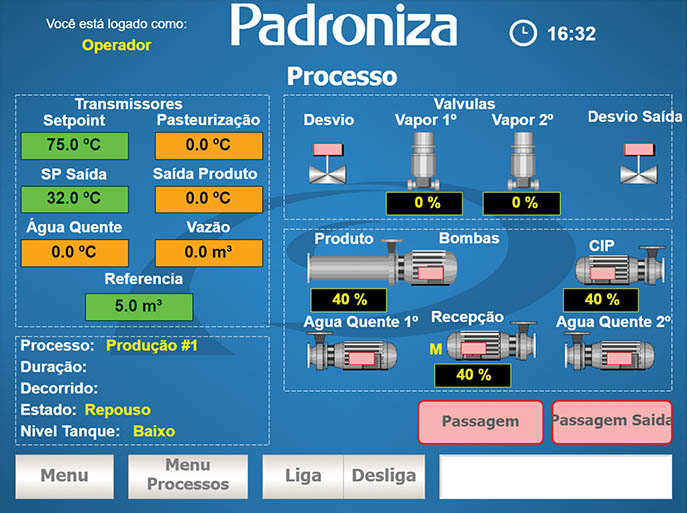Change the Referencia 5.0 m³ value

tap(139, 306)
